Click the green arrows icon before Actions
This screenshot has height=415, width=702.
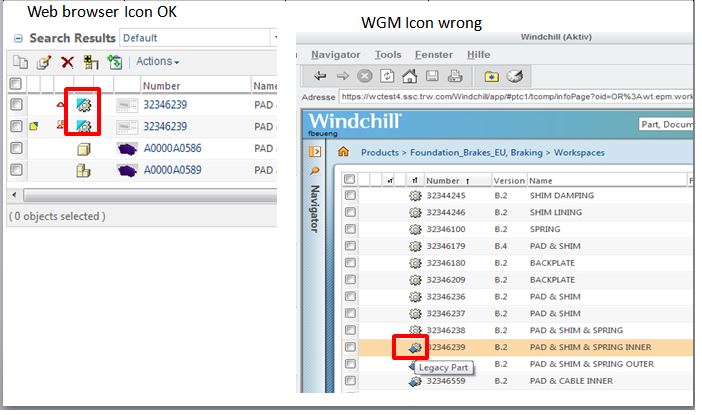(115, 62)
